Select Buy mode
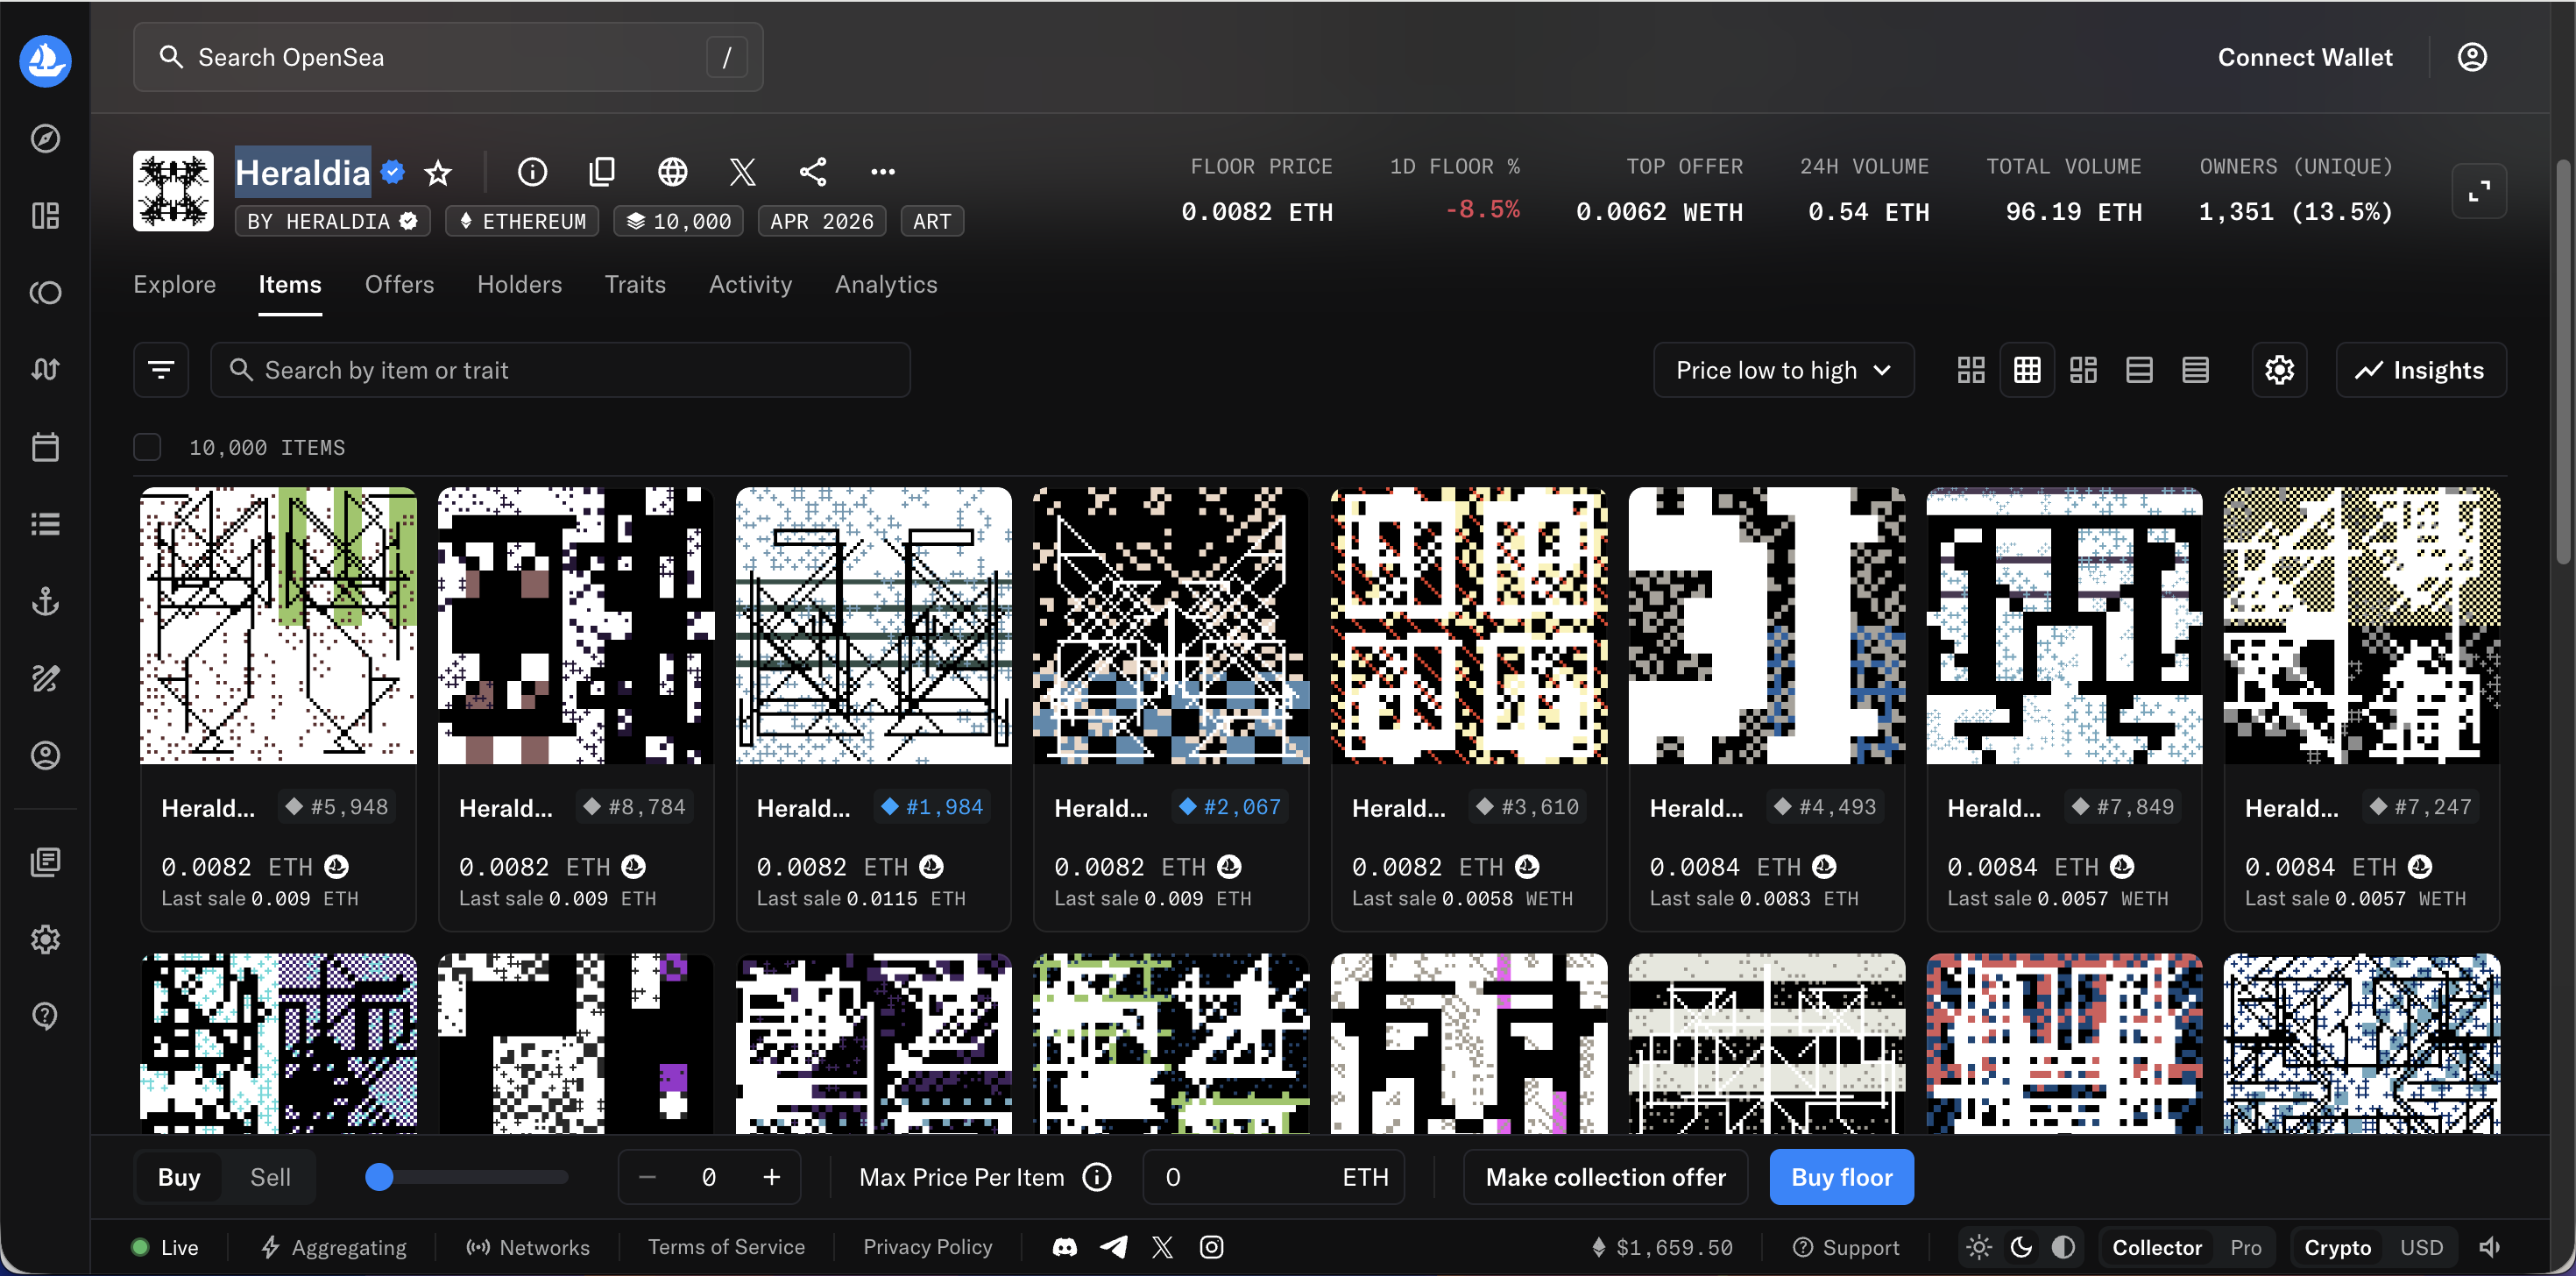Screen dimensions: 2576x1276 coord(179,1177)
